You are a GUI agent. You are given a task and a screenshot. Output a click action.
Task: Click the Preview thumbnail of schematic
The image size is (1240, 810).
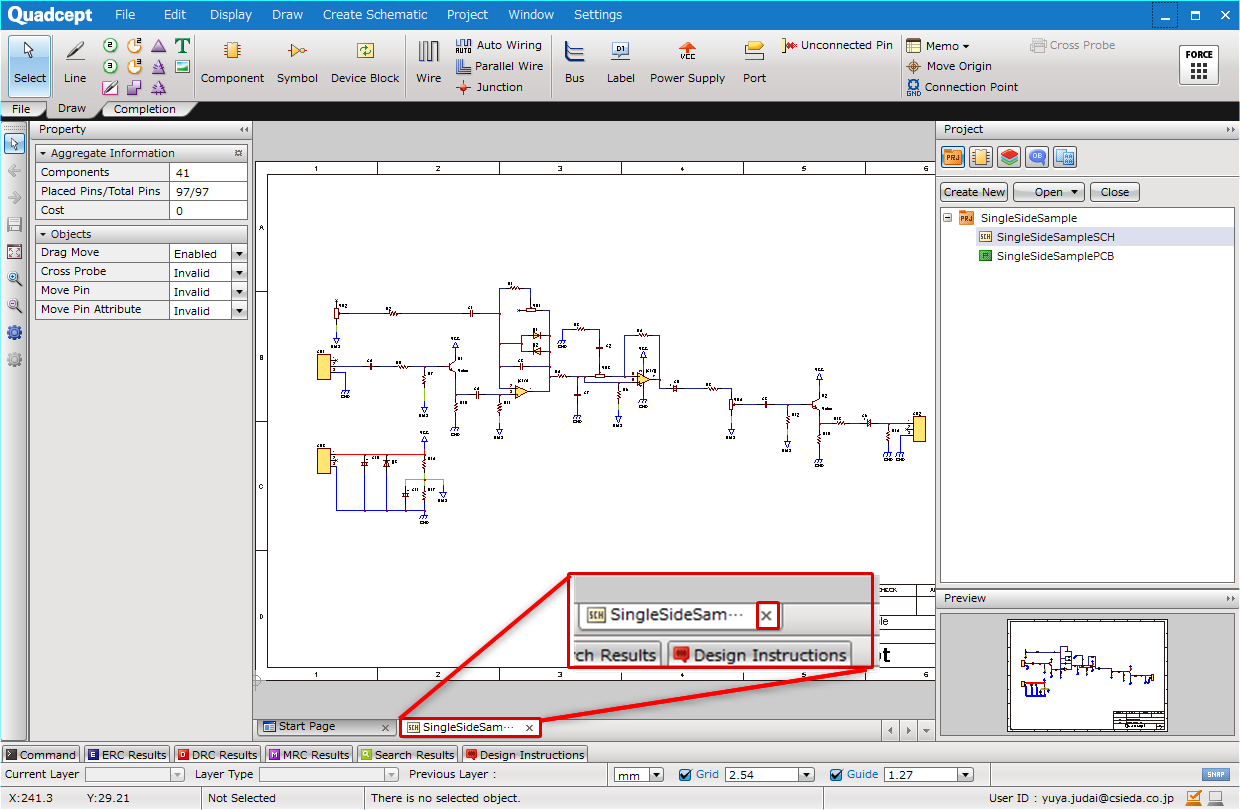[1088, 675]
